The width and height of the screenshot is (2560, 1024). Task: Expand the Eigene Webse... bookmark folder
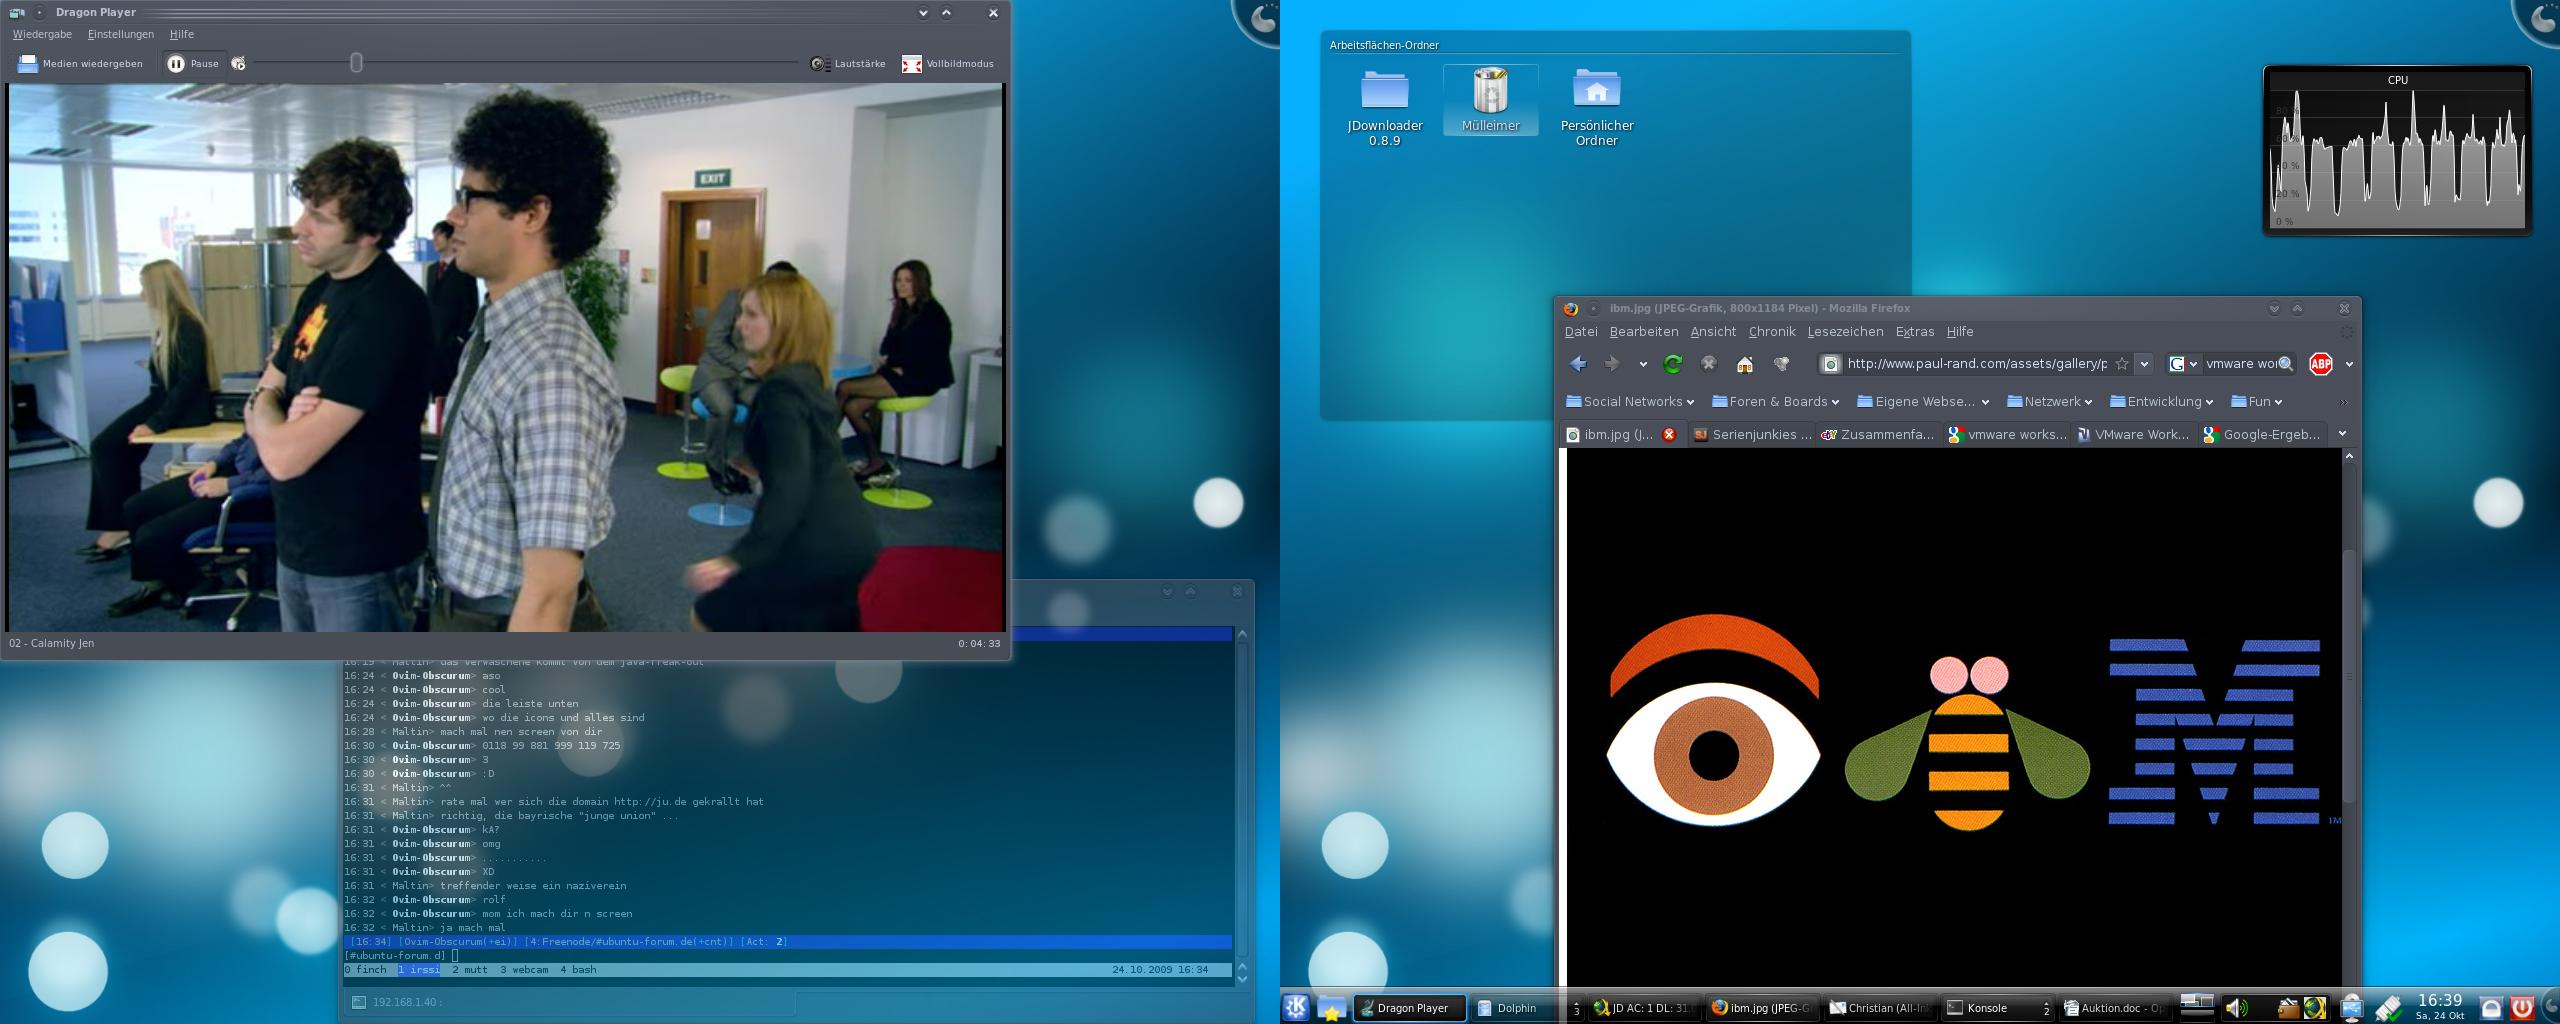pyautogui.click(x=1923, y=402)
